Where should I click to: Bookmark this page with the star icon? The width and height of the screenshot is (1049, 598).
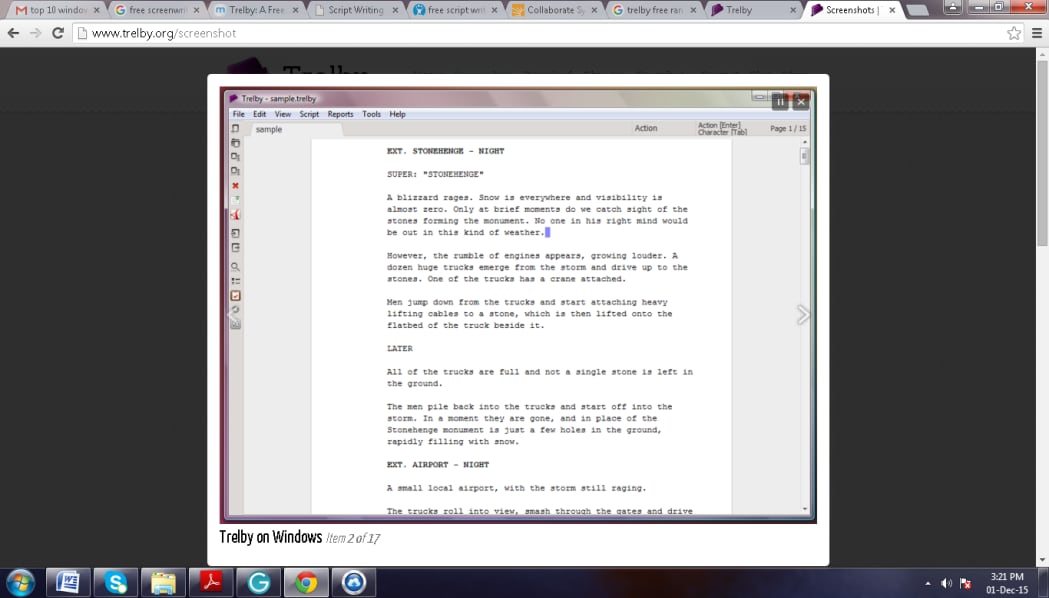coord(1014,33)
